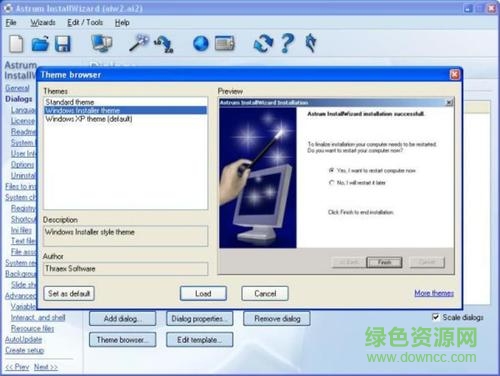Screen dimensions: 500x376
Task: Click the Finish button in preview
Action: (x=384, y=262)
